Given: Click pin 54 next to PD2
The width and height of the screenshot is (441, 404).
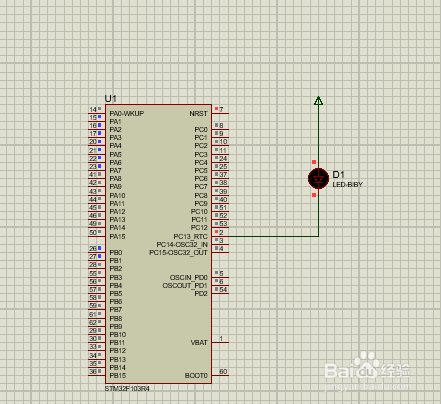Looking at the screenshot, I should pyautogui.click(x=223, y=289).
